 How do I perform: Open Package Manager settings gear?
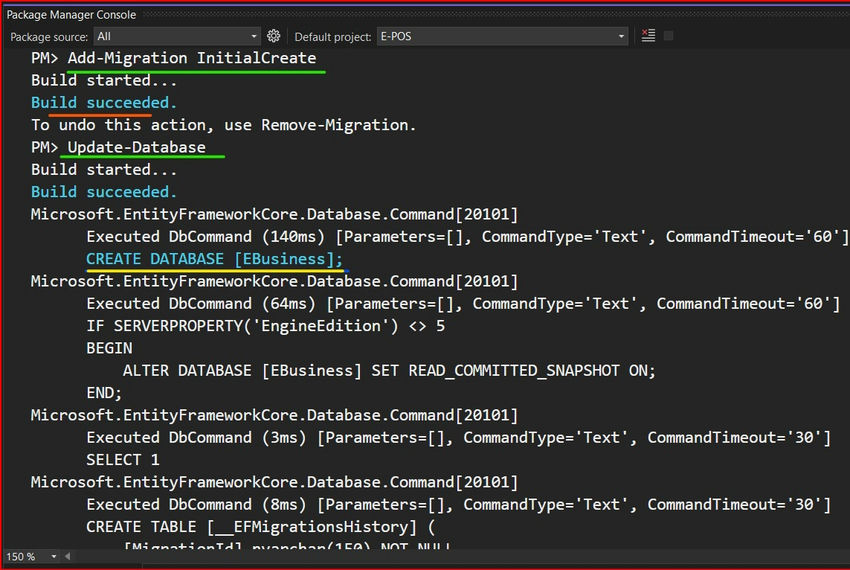click(273, 36)
